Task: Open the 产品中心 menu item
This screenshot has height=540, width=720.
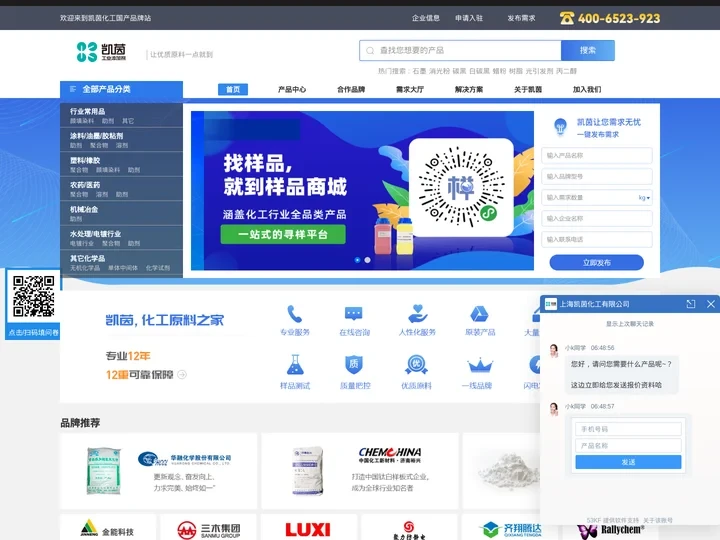Action: coord(292,89)
